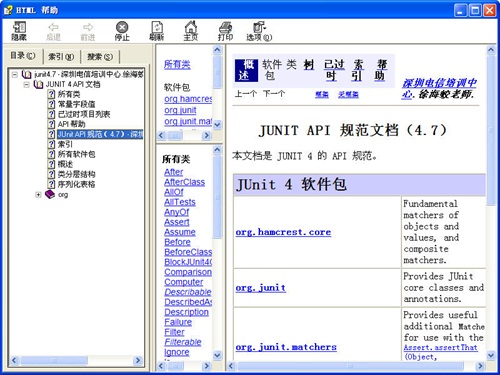This screenshot has width=500, height=375.
Task: Open the org.junit.matchers table link
Action: [286, 347]
